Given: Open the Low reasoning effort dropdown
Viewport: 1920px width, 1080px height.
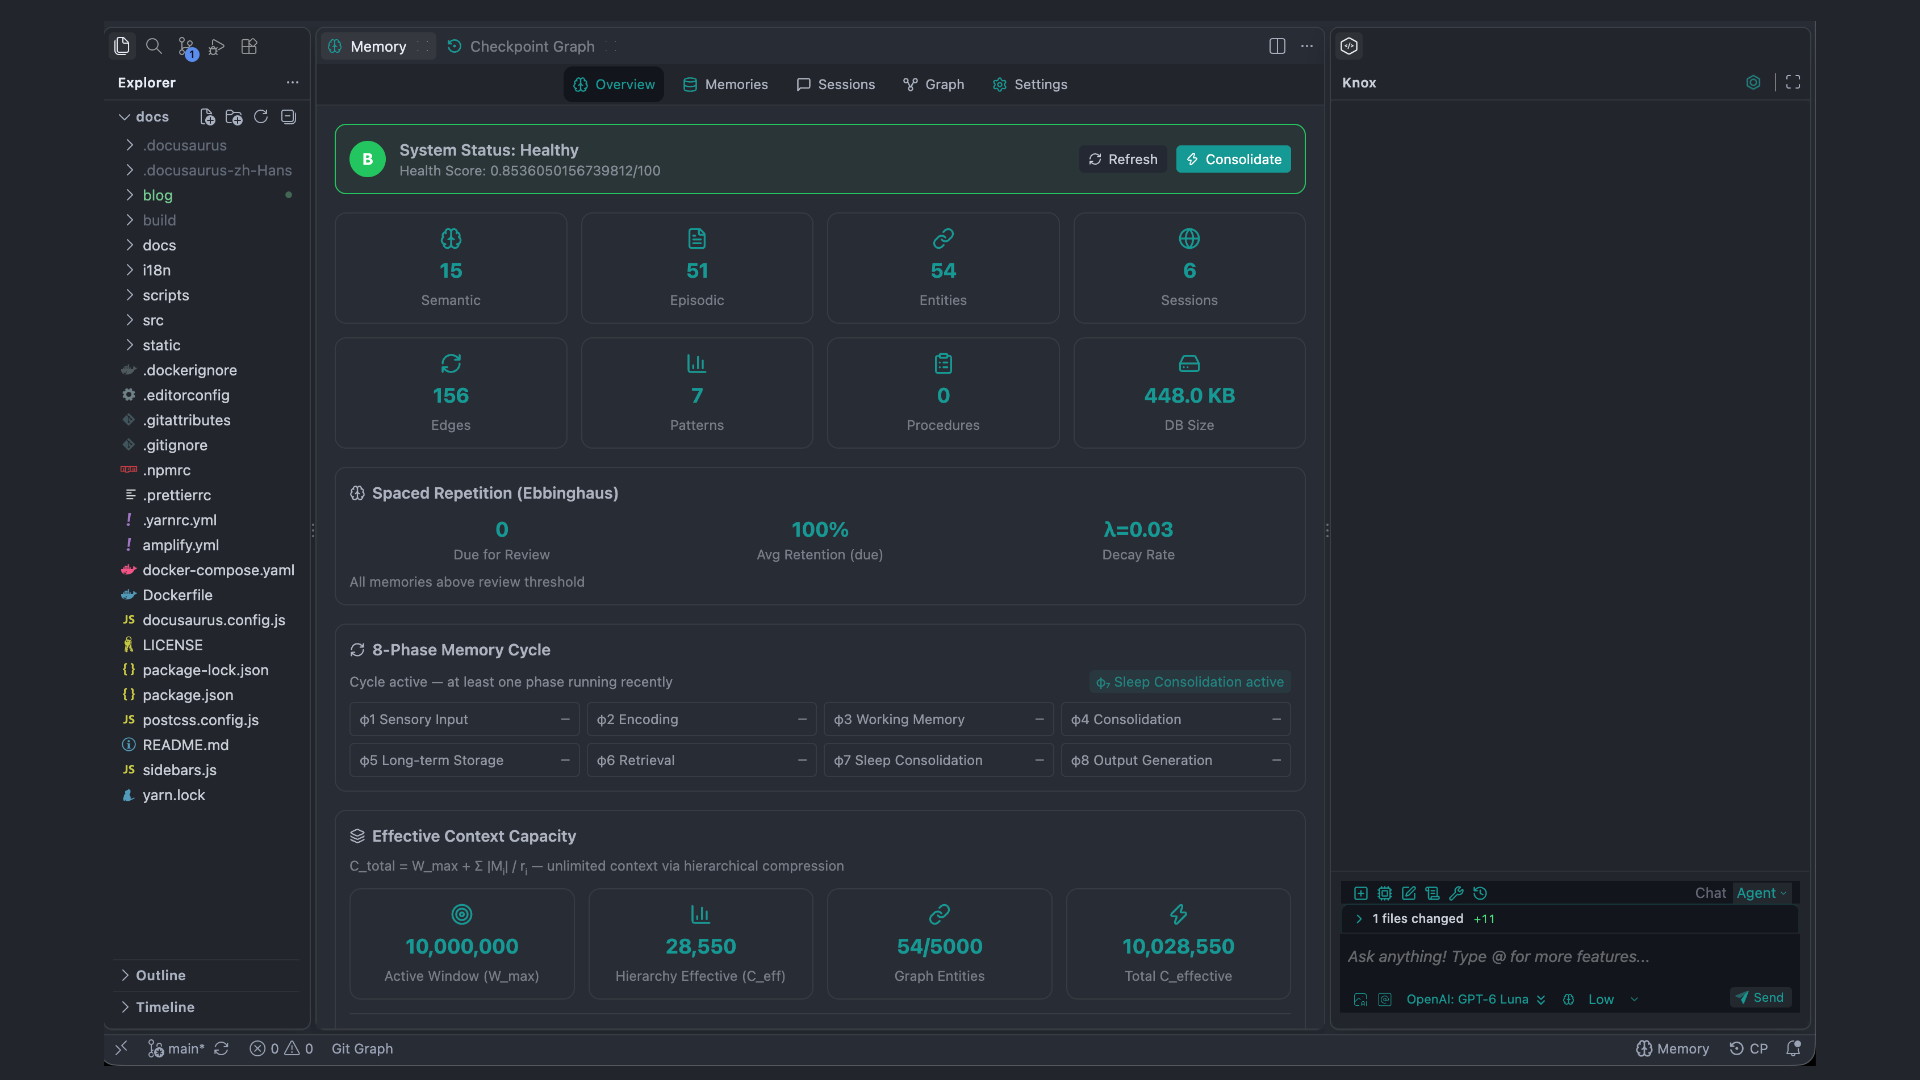Looking at the screenshot, I should click(x=1613, y=999).
